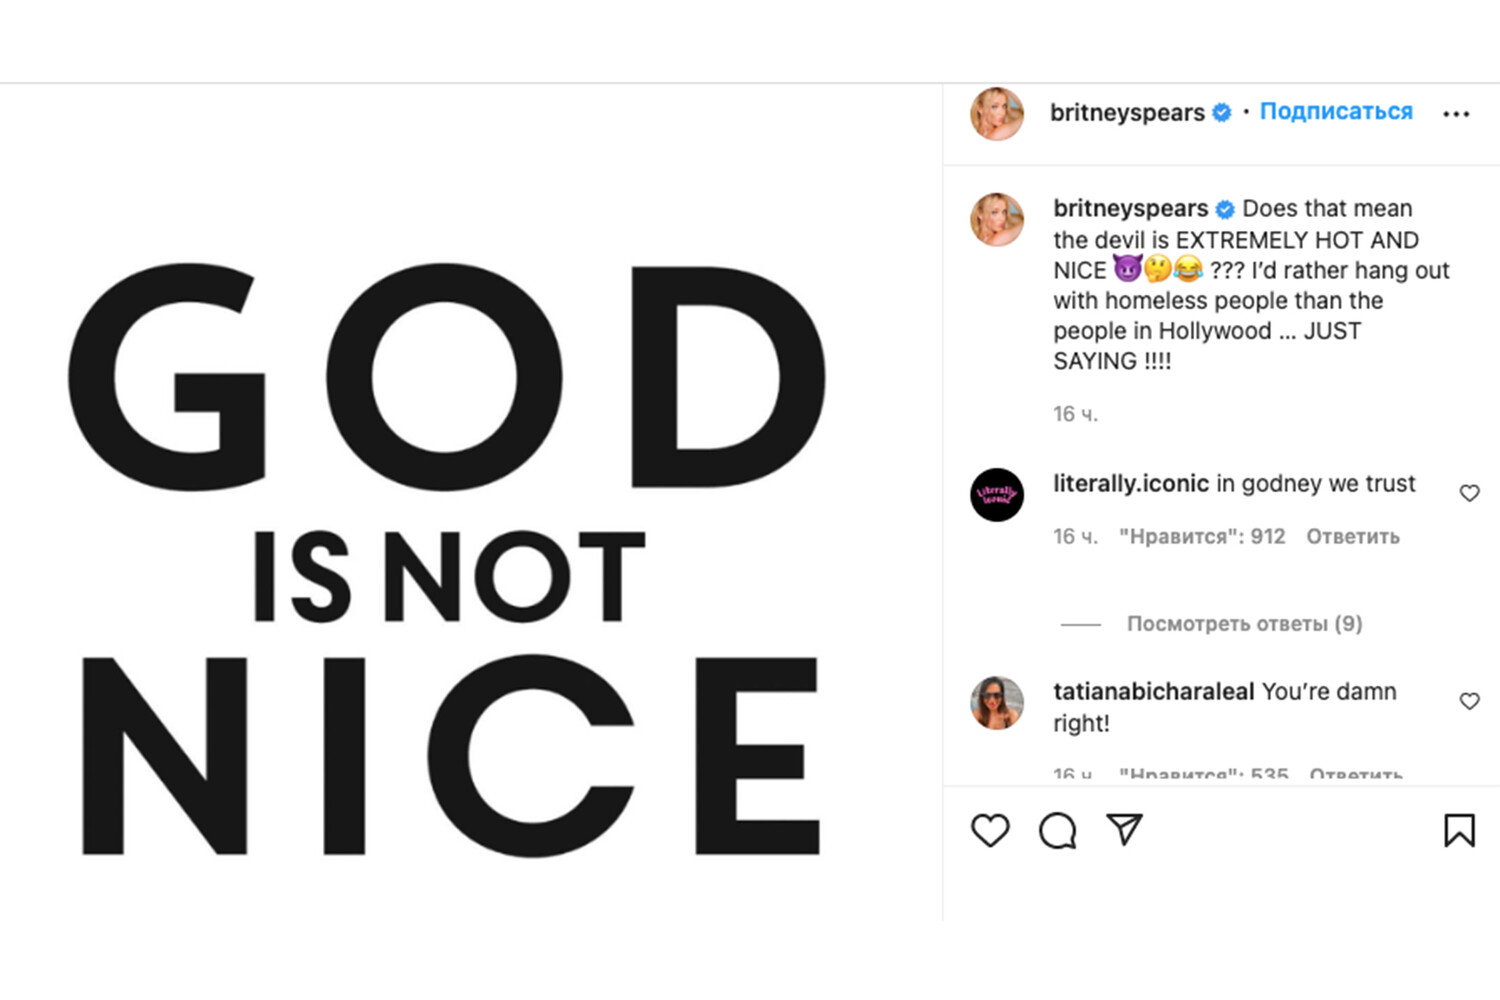The image size is (1500, 1000).
Task: Like tatianabicharaleal's comment heart
Action: coord(1469,701)
